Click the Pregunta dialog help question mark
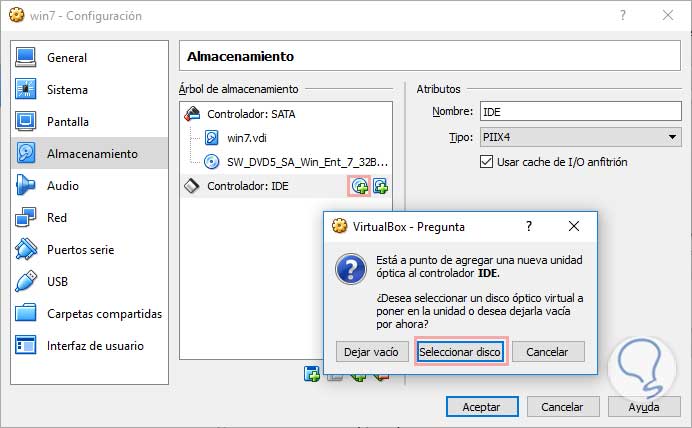 click(529, 227)
